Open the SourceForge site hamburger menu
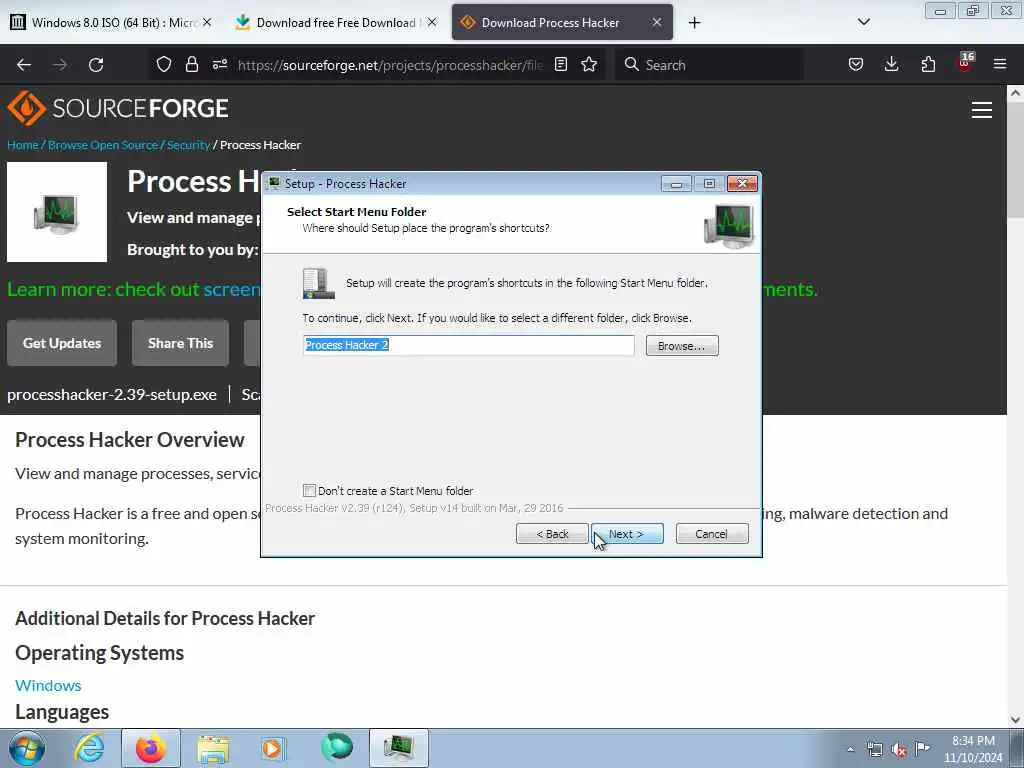Viewport: 1024px width, 768px height. (x=982, y=110)
